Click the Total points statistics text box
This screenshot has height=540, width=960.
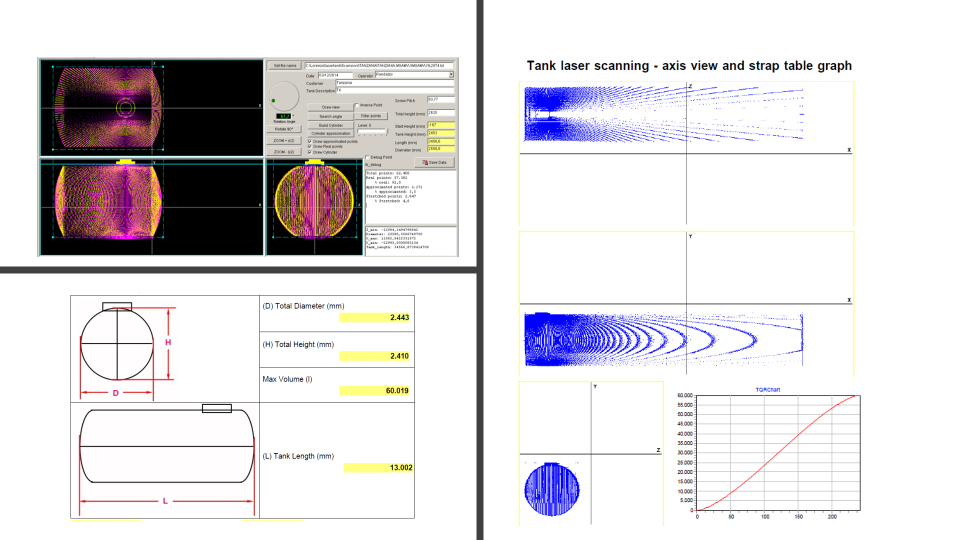(x=411, y=197)
